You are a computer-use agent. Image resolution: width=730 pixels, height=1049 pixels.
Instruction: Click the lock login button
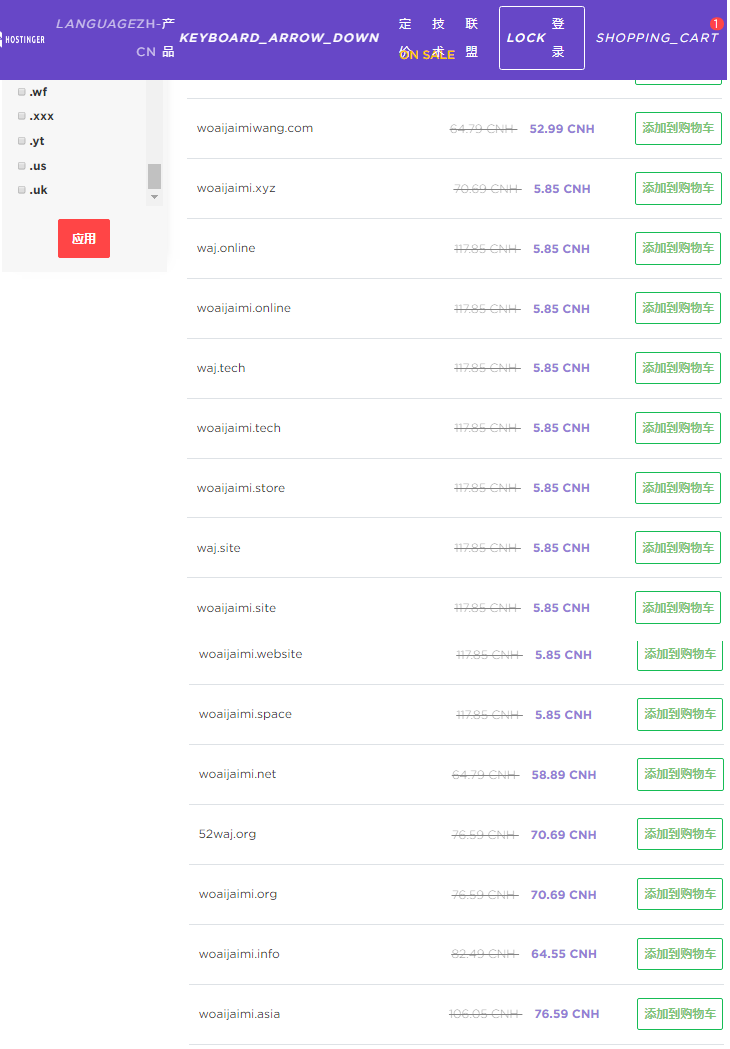point(541,38)
